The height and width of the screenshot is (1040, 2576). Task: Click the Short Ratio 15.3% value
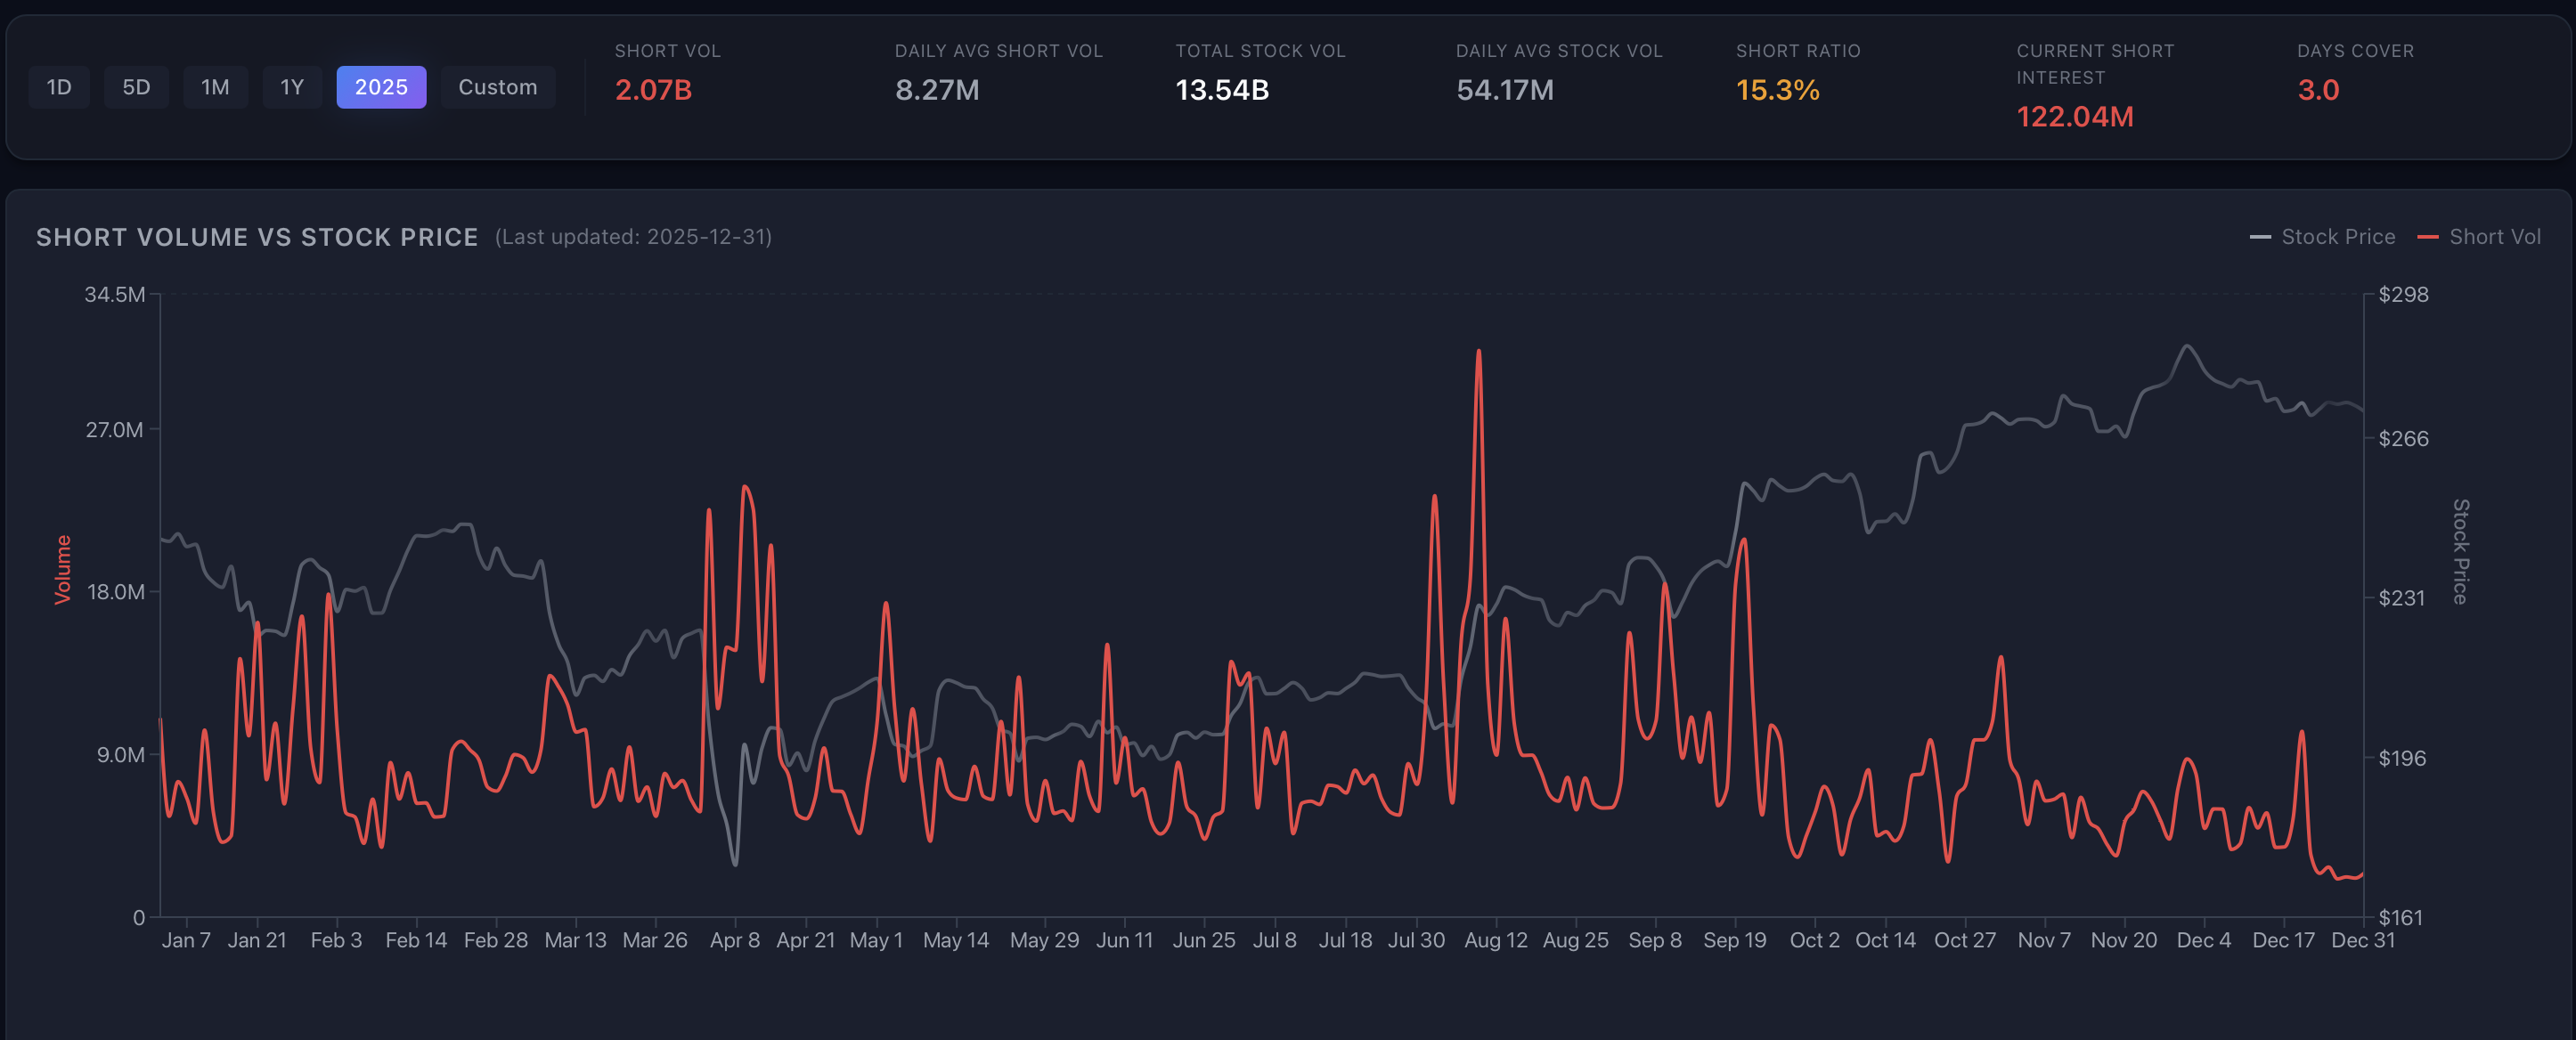[1777, 90]
